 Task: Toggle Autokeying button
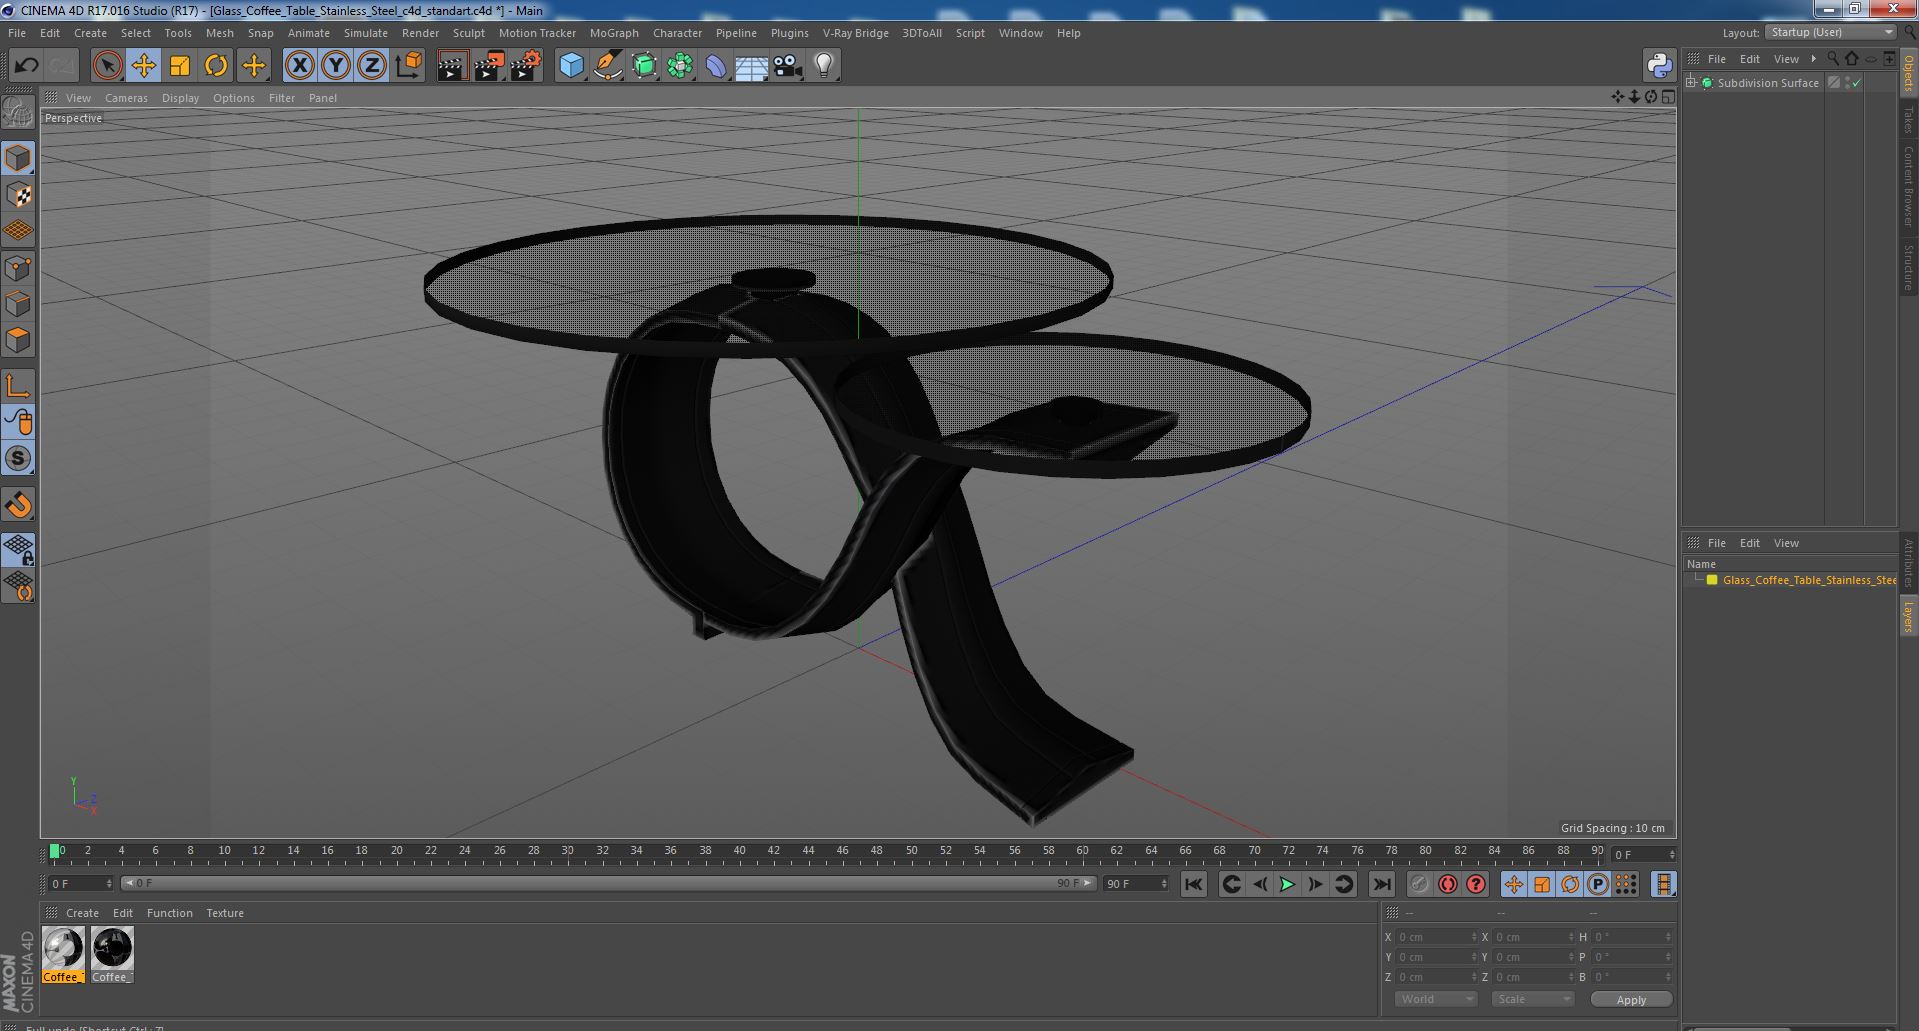click(1447, 884)
